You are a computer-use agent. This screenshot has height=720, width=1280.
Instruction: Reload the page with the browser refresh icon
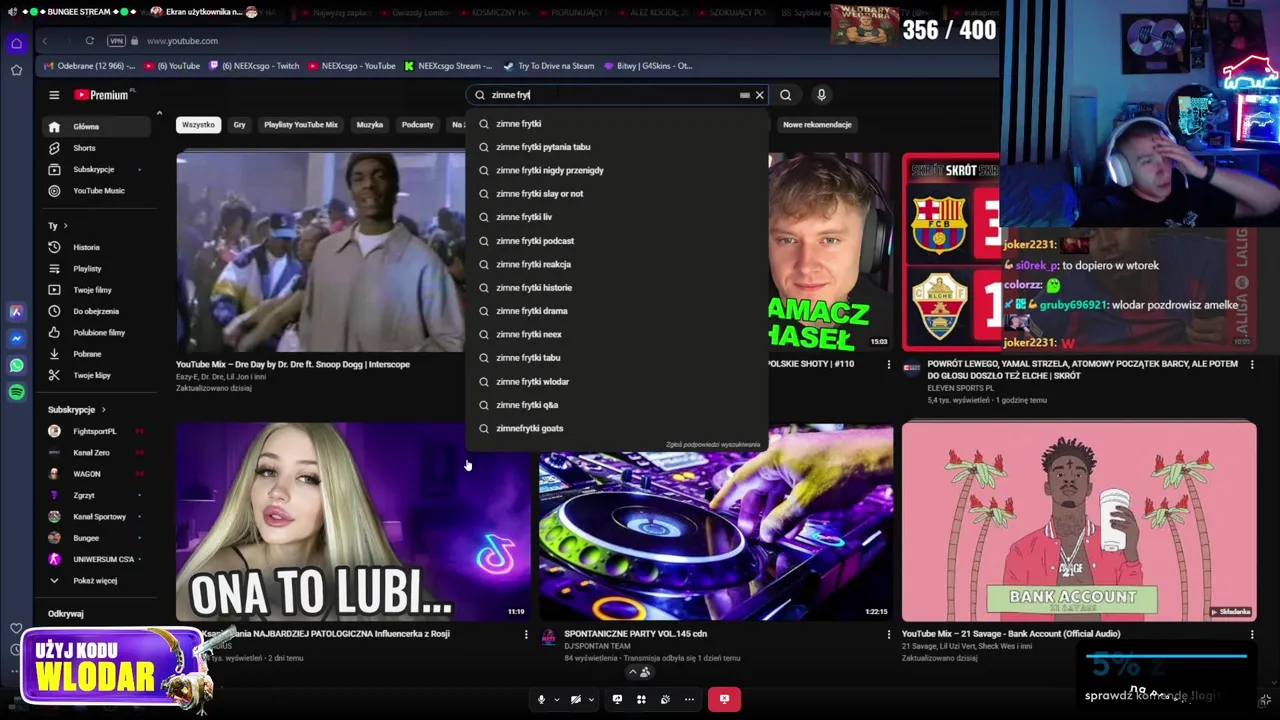[x=89, y=41]
